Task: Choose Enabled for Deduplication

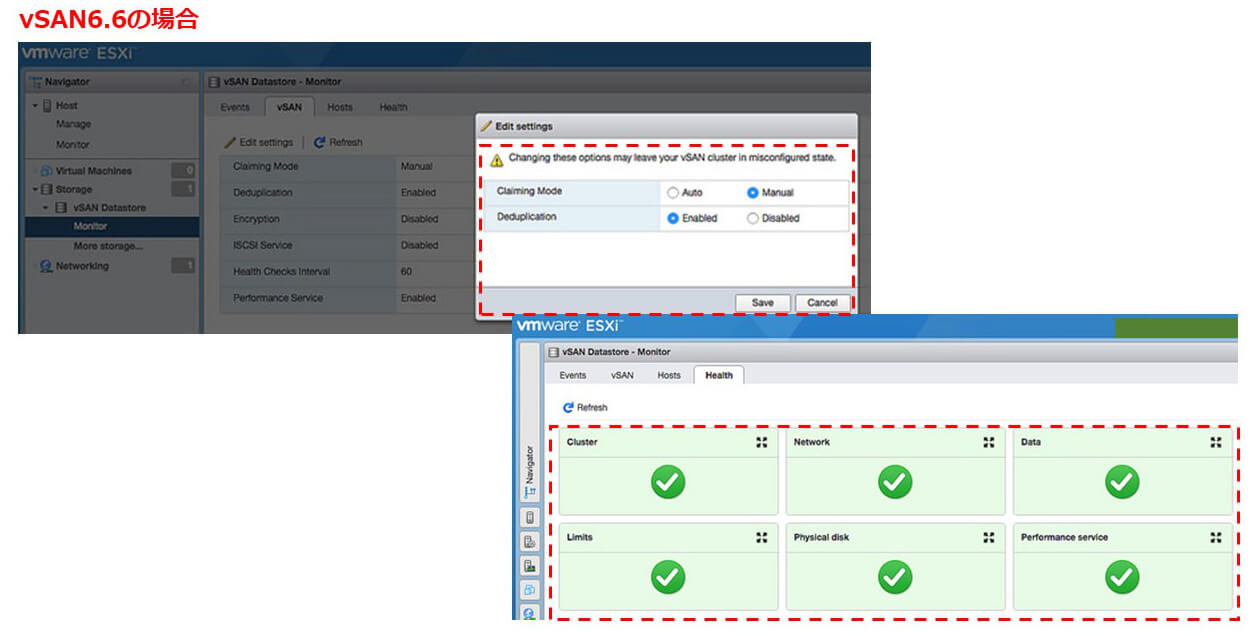Action: tap(673, 218)
